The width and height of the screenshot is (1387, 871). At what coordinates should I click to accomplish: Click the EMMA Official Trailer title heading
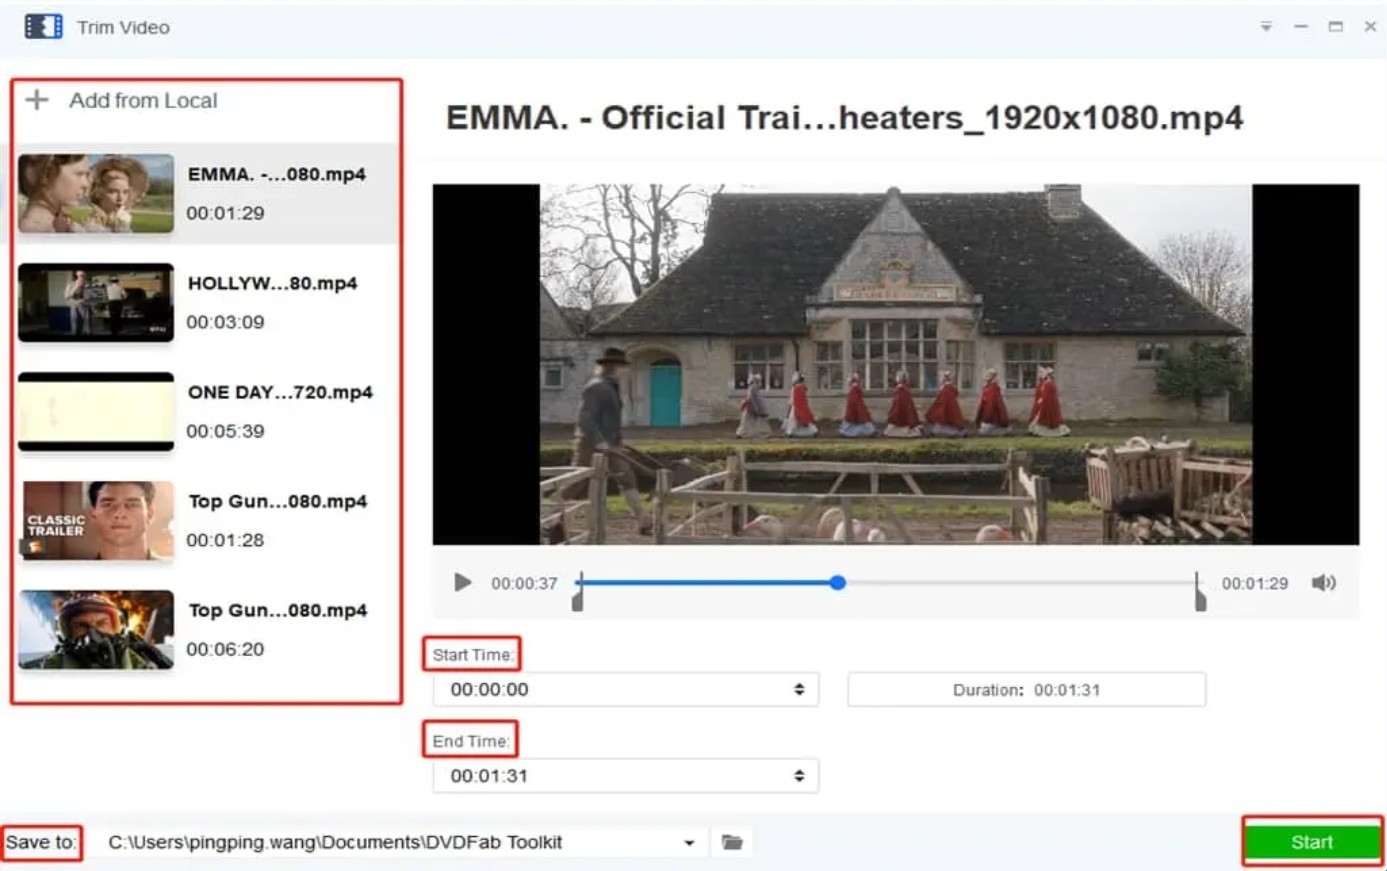(x=844, y=118)
